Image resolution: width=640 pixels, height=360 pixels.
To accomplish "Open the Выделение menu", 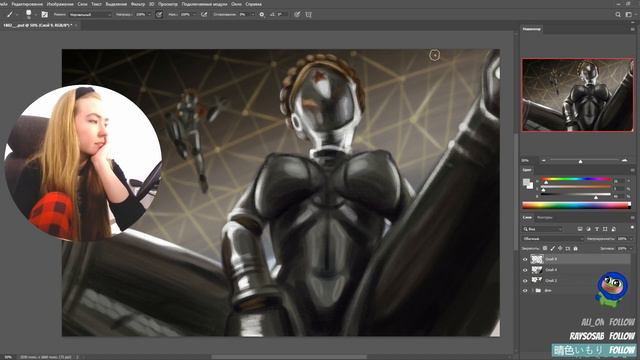I will pyautogui.click(x=116, y=4).
